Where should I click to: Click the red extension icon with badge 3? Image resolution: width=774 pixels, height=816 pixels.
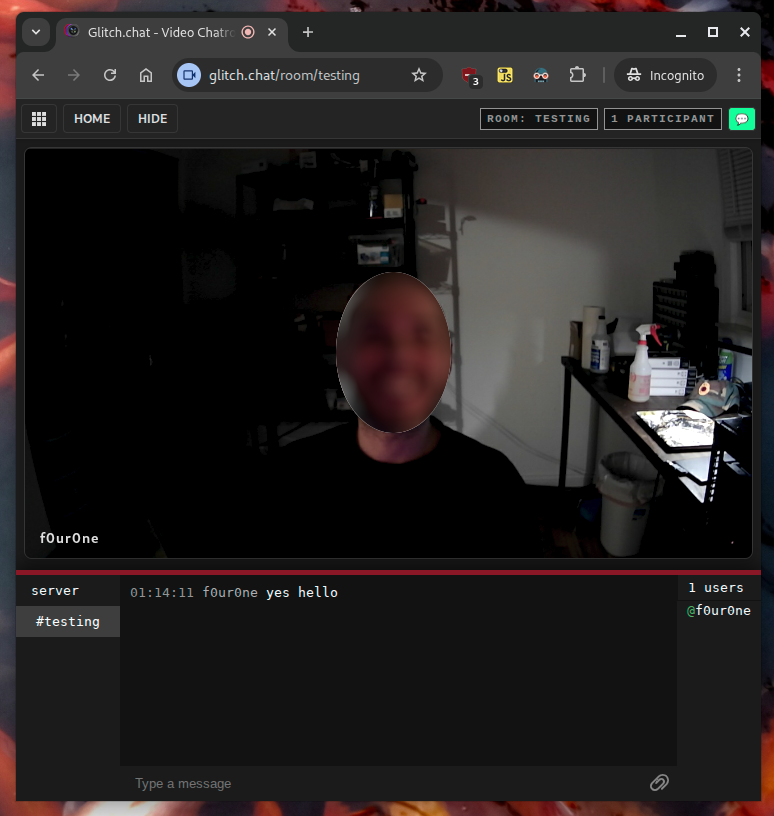468,75
